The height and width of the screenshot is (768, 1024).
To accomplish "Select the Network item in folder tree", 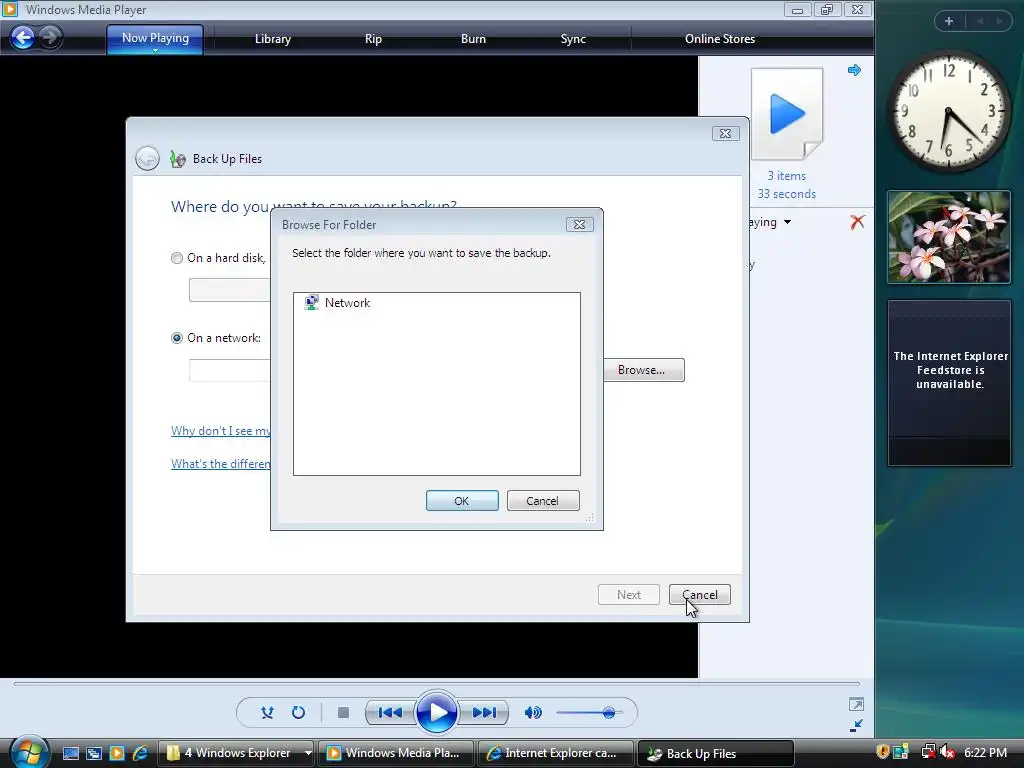I will tap(338, 302).
